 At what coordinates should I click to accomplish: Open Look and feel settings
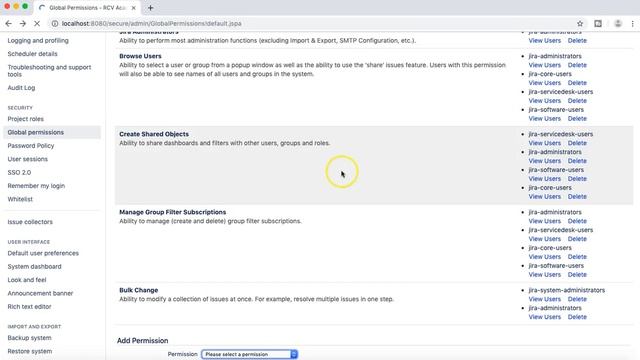[x=27, y=280]
